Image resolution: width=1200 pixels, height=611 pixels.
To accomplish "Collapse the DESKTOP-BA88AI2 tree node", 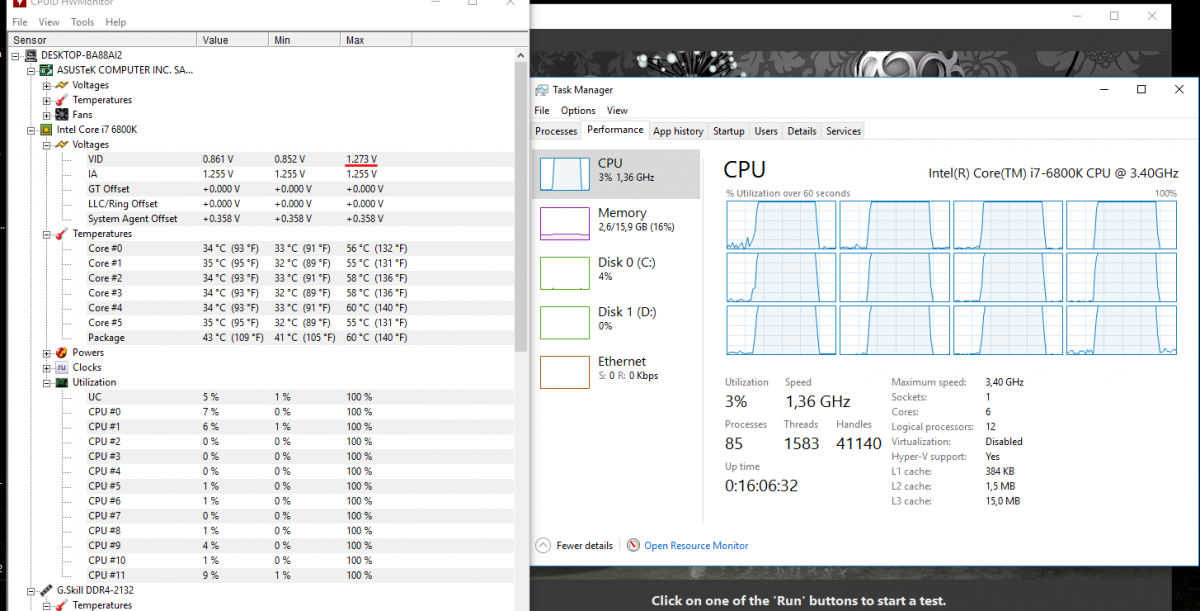I will (16, 55).
